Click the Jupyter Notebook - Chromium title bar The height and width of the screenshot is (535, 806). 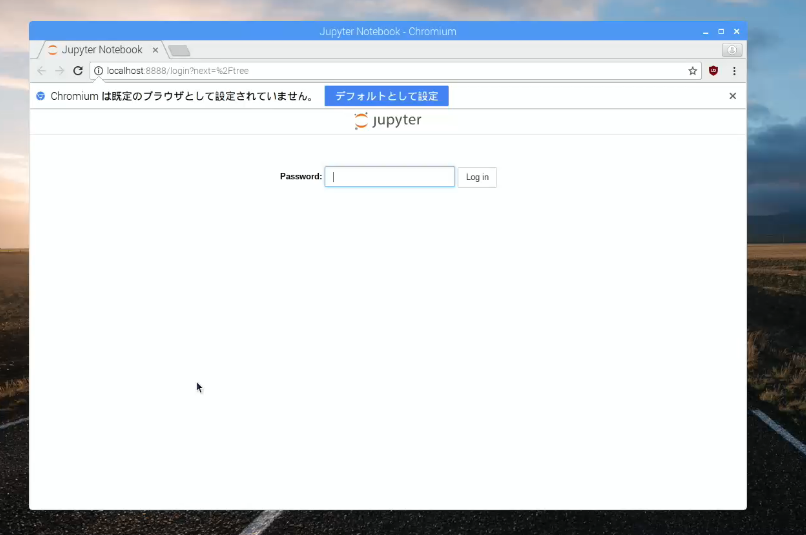388,31
